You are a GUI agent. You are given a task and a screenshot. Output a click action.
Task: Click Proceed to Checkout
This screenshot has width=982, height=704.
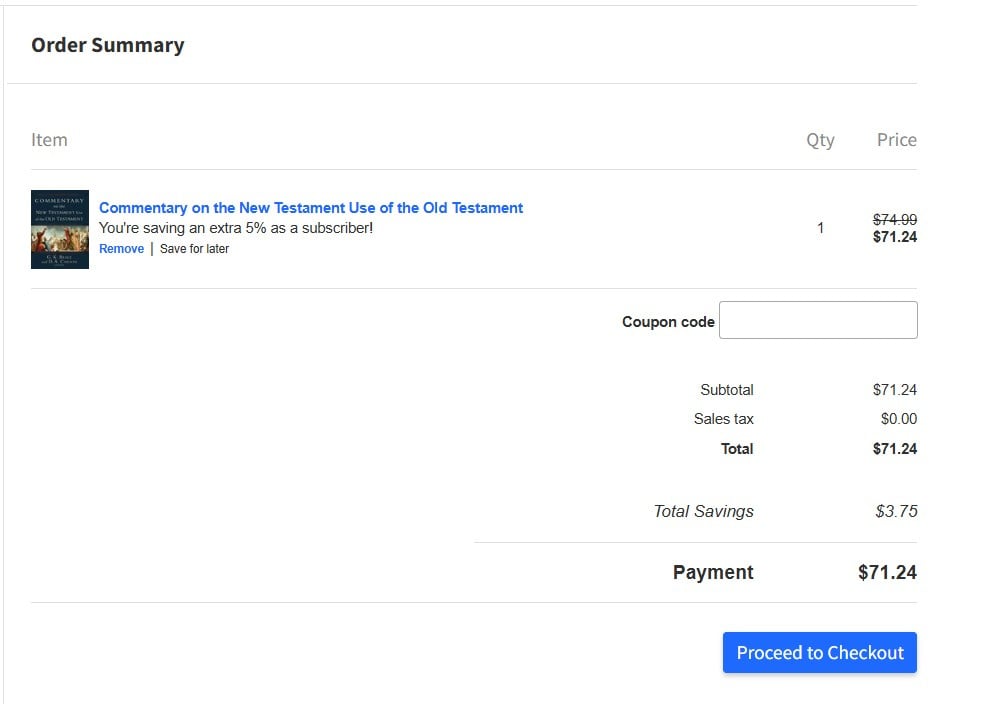tap(819, 652)
